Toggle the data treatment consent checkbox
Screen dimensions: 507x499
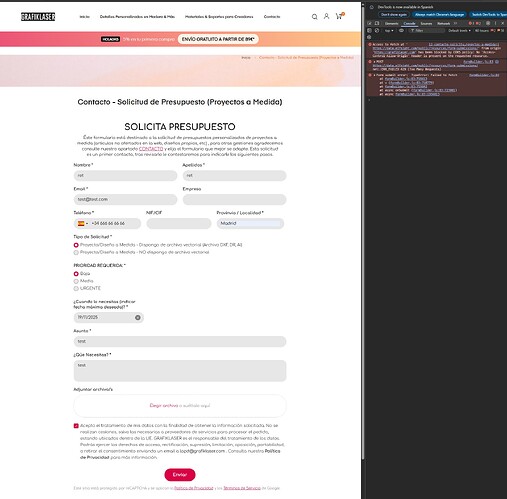coord(76,426)
